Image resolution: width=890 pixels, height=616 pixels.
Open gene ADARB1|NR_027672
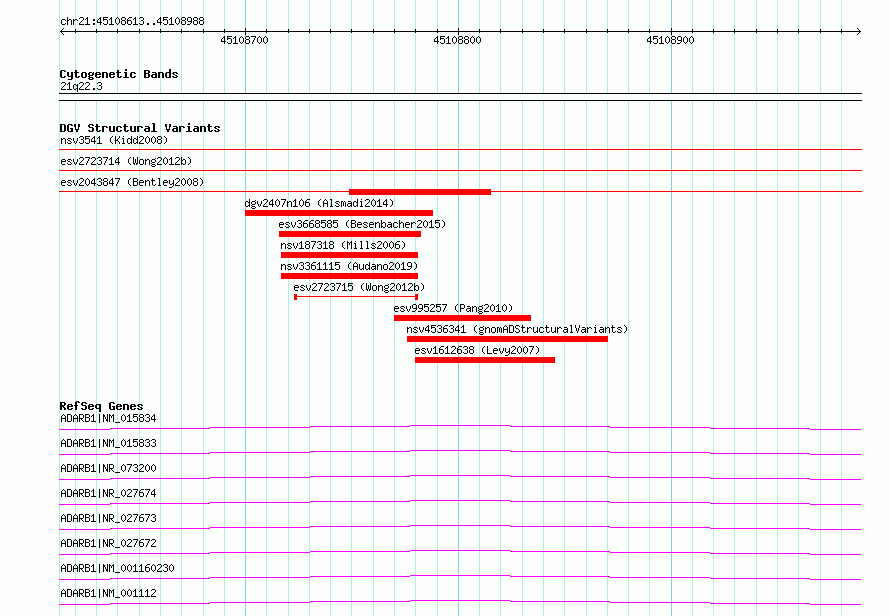pos(108,543)
